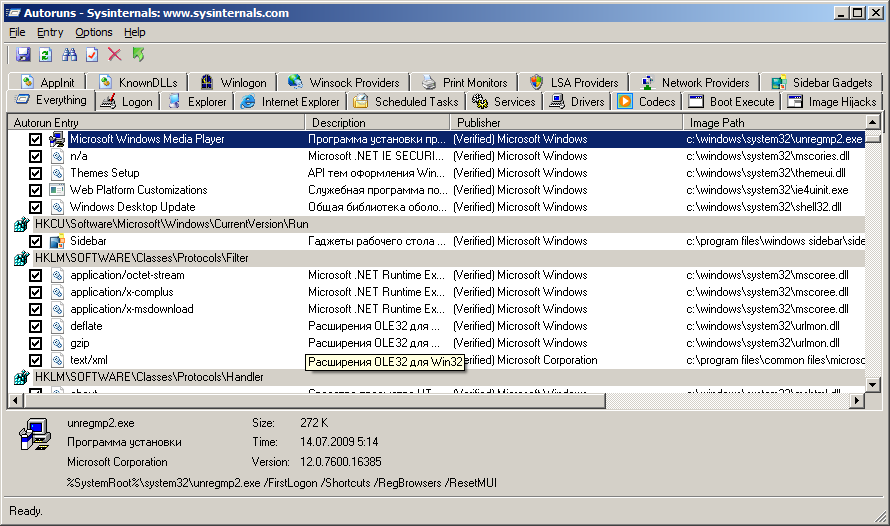This screenshot has height=526, width=890.
Task: Toggle the application/x-complus checkbox
Action: click(35, 293)
